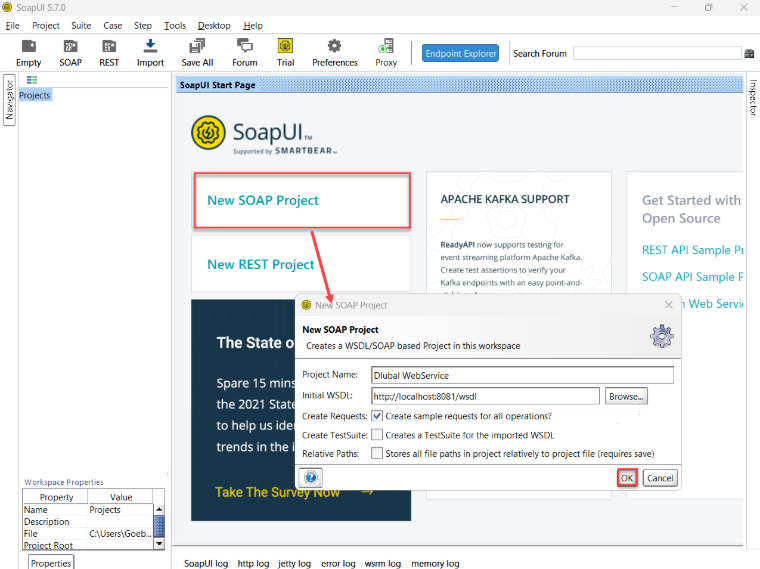Click the Browse button for WSDL
The width and height of the screenshot is (760, 569).
click(626, 396)
